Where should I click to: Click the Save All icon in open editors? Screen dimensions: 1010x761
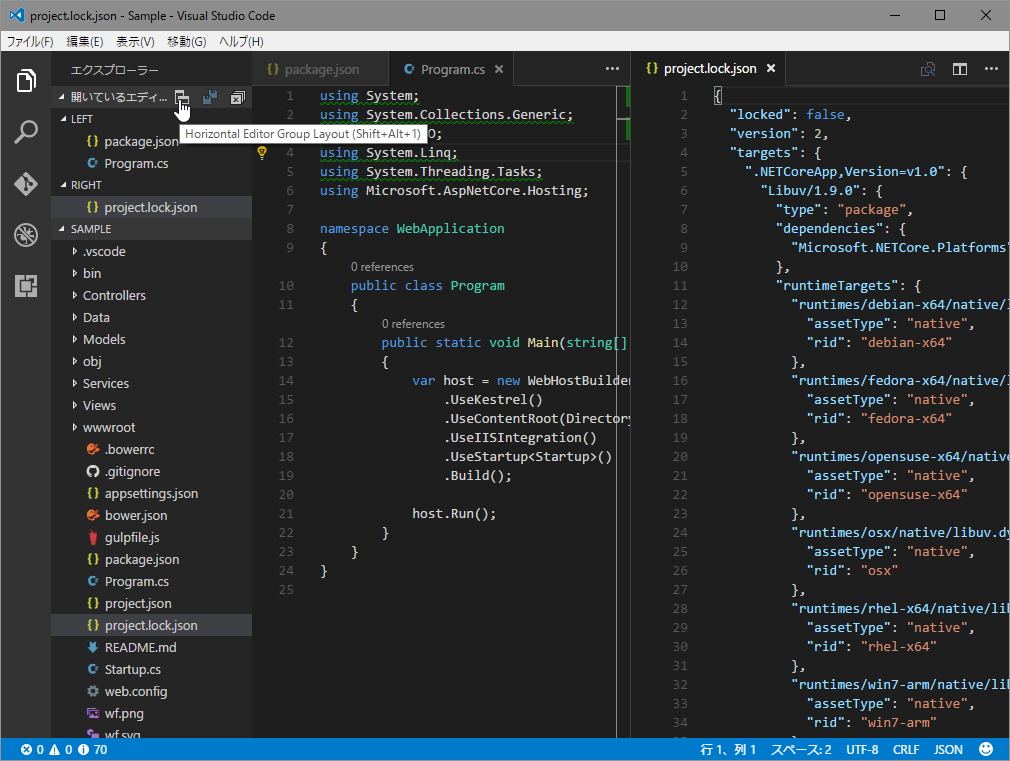pos(210,97)
